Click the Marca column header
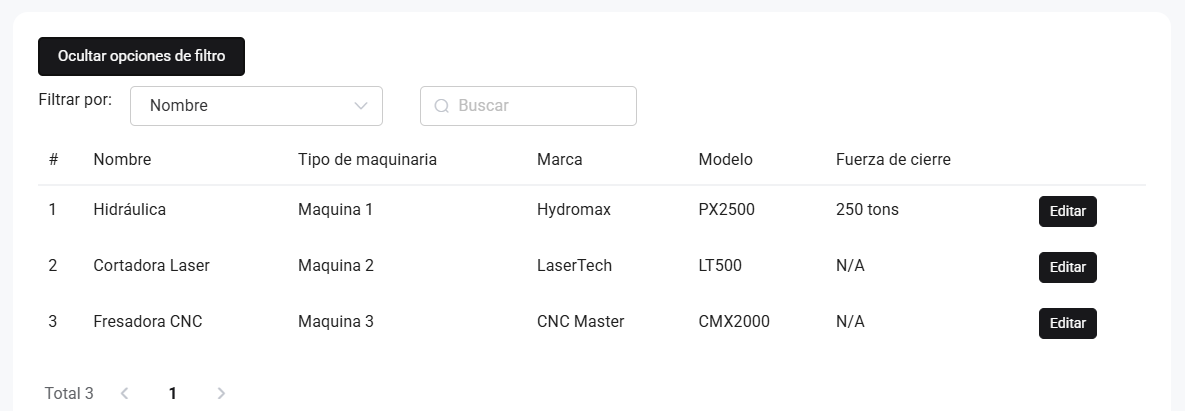 [559, 159]
